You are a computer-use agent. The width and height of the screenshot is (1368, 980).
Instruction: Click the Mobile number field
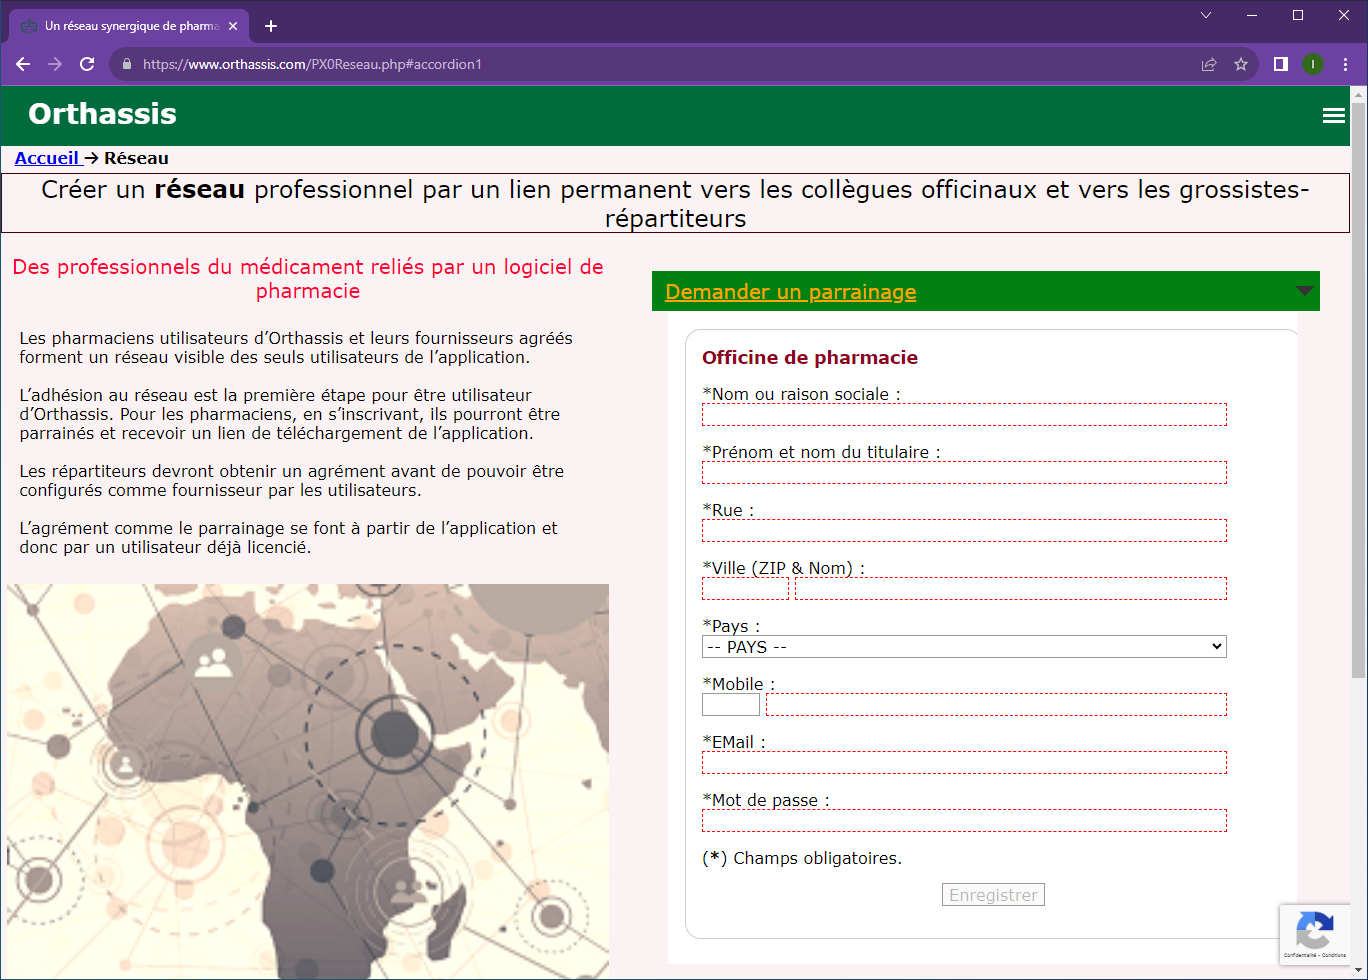(x=996, y=705)
